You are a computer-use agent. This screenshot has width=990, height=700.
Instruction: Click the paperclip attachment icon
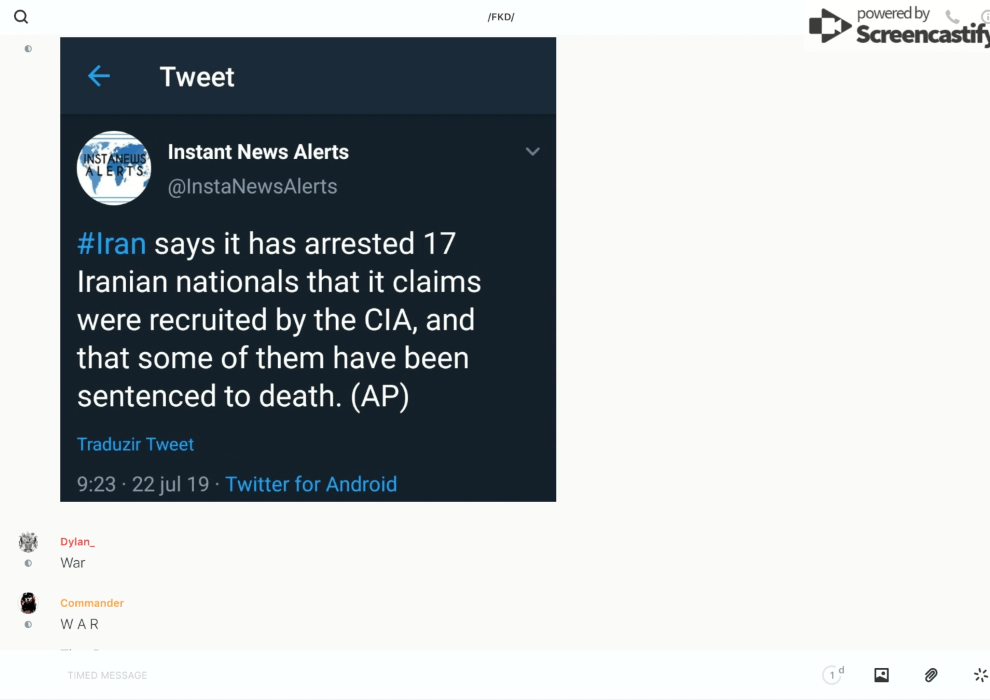pos(931,675)
